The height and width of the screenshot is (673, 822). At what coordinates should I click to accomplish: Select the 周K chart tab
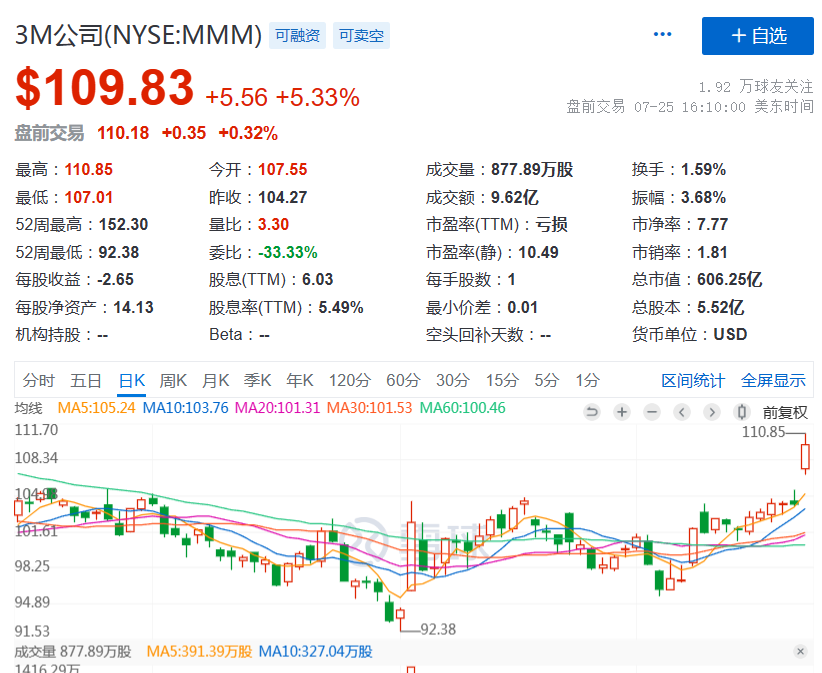[x=173, y=381]
